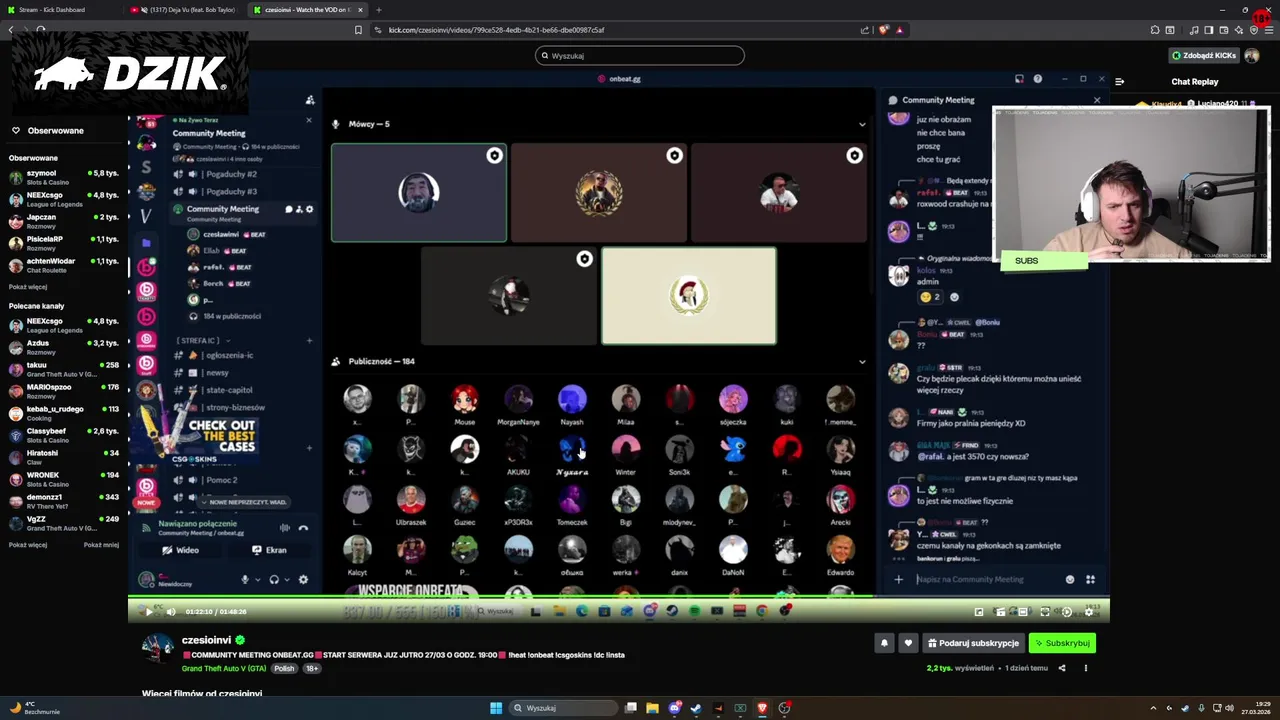This screenshot has width=1280, height=720.
Task: Click Subskrybuj button
Action: (x=1062, y=643)
